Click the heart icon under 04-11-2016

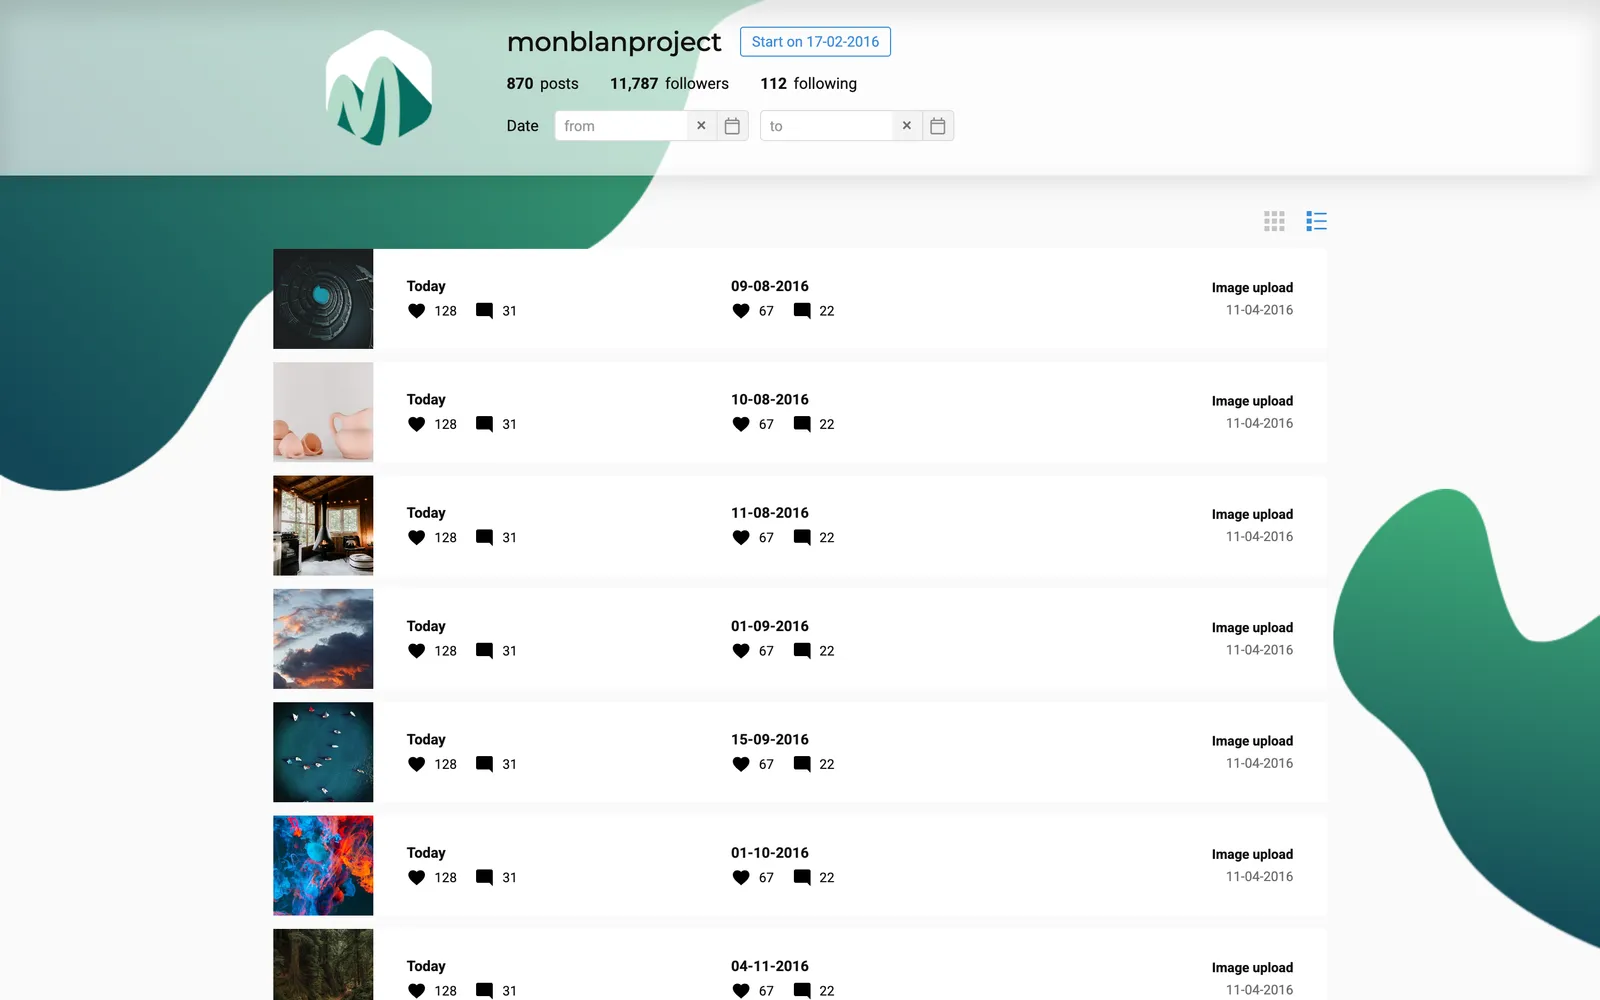[x=741, y=991]
